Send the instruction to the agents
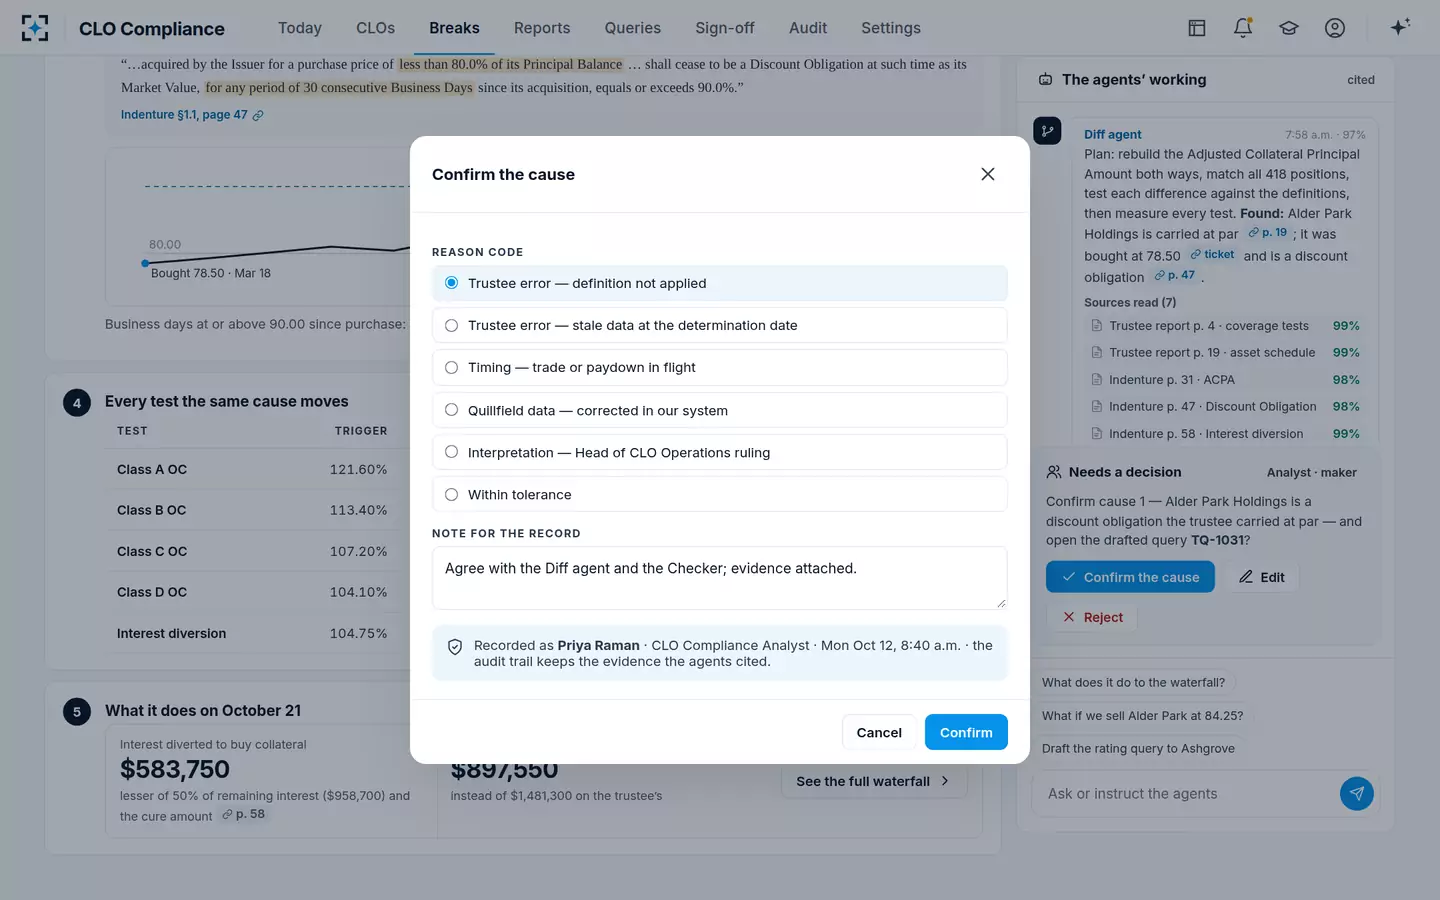 click(x=1356, y=794)
